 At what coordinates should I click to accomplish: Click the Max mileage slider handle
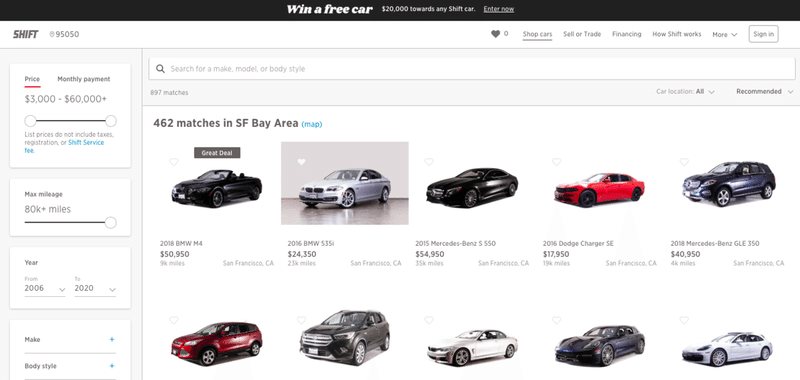[111, 222]
